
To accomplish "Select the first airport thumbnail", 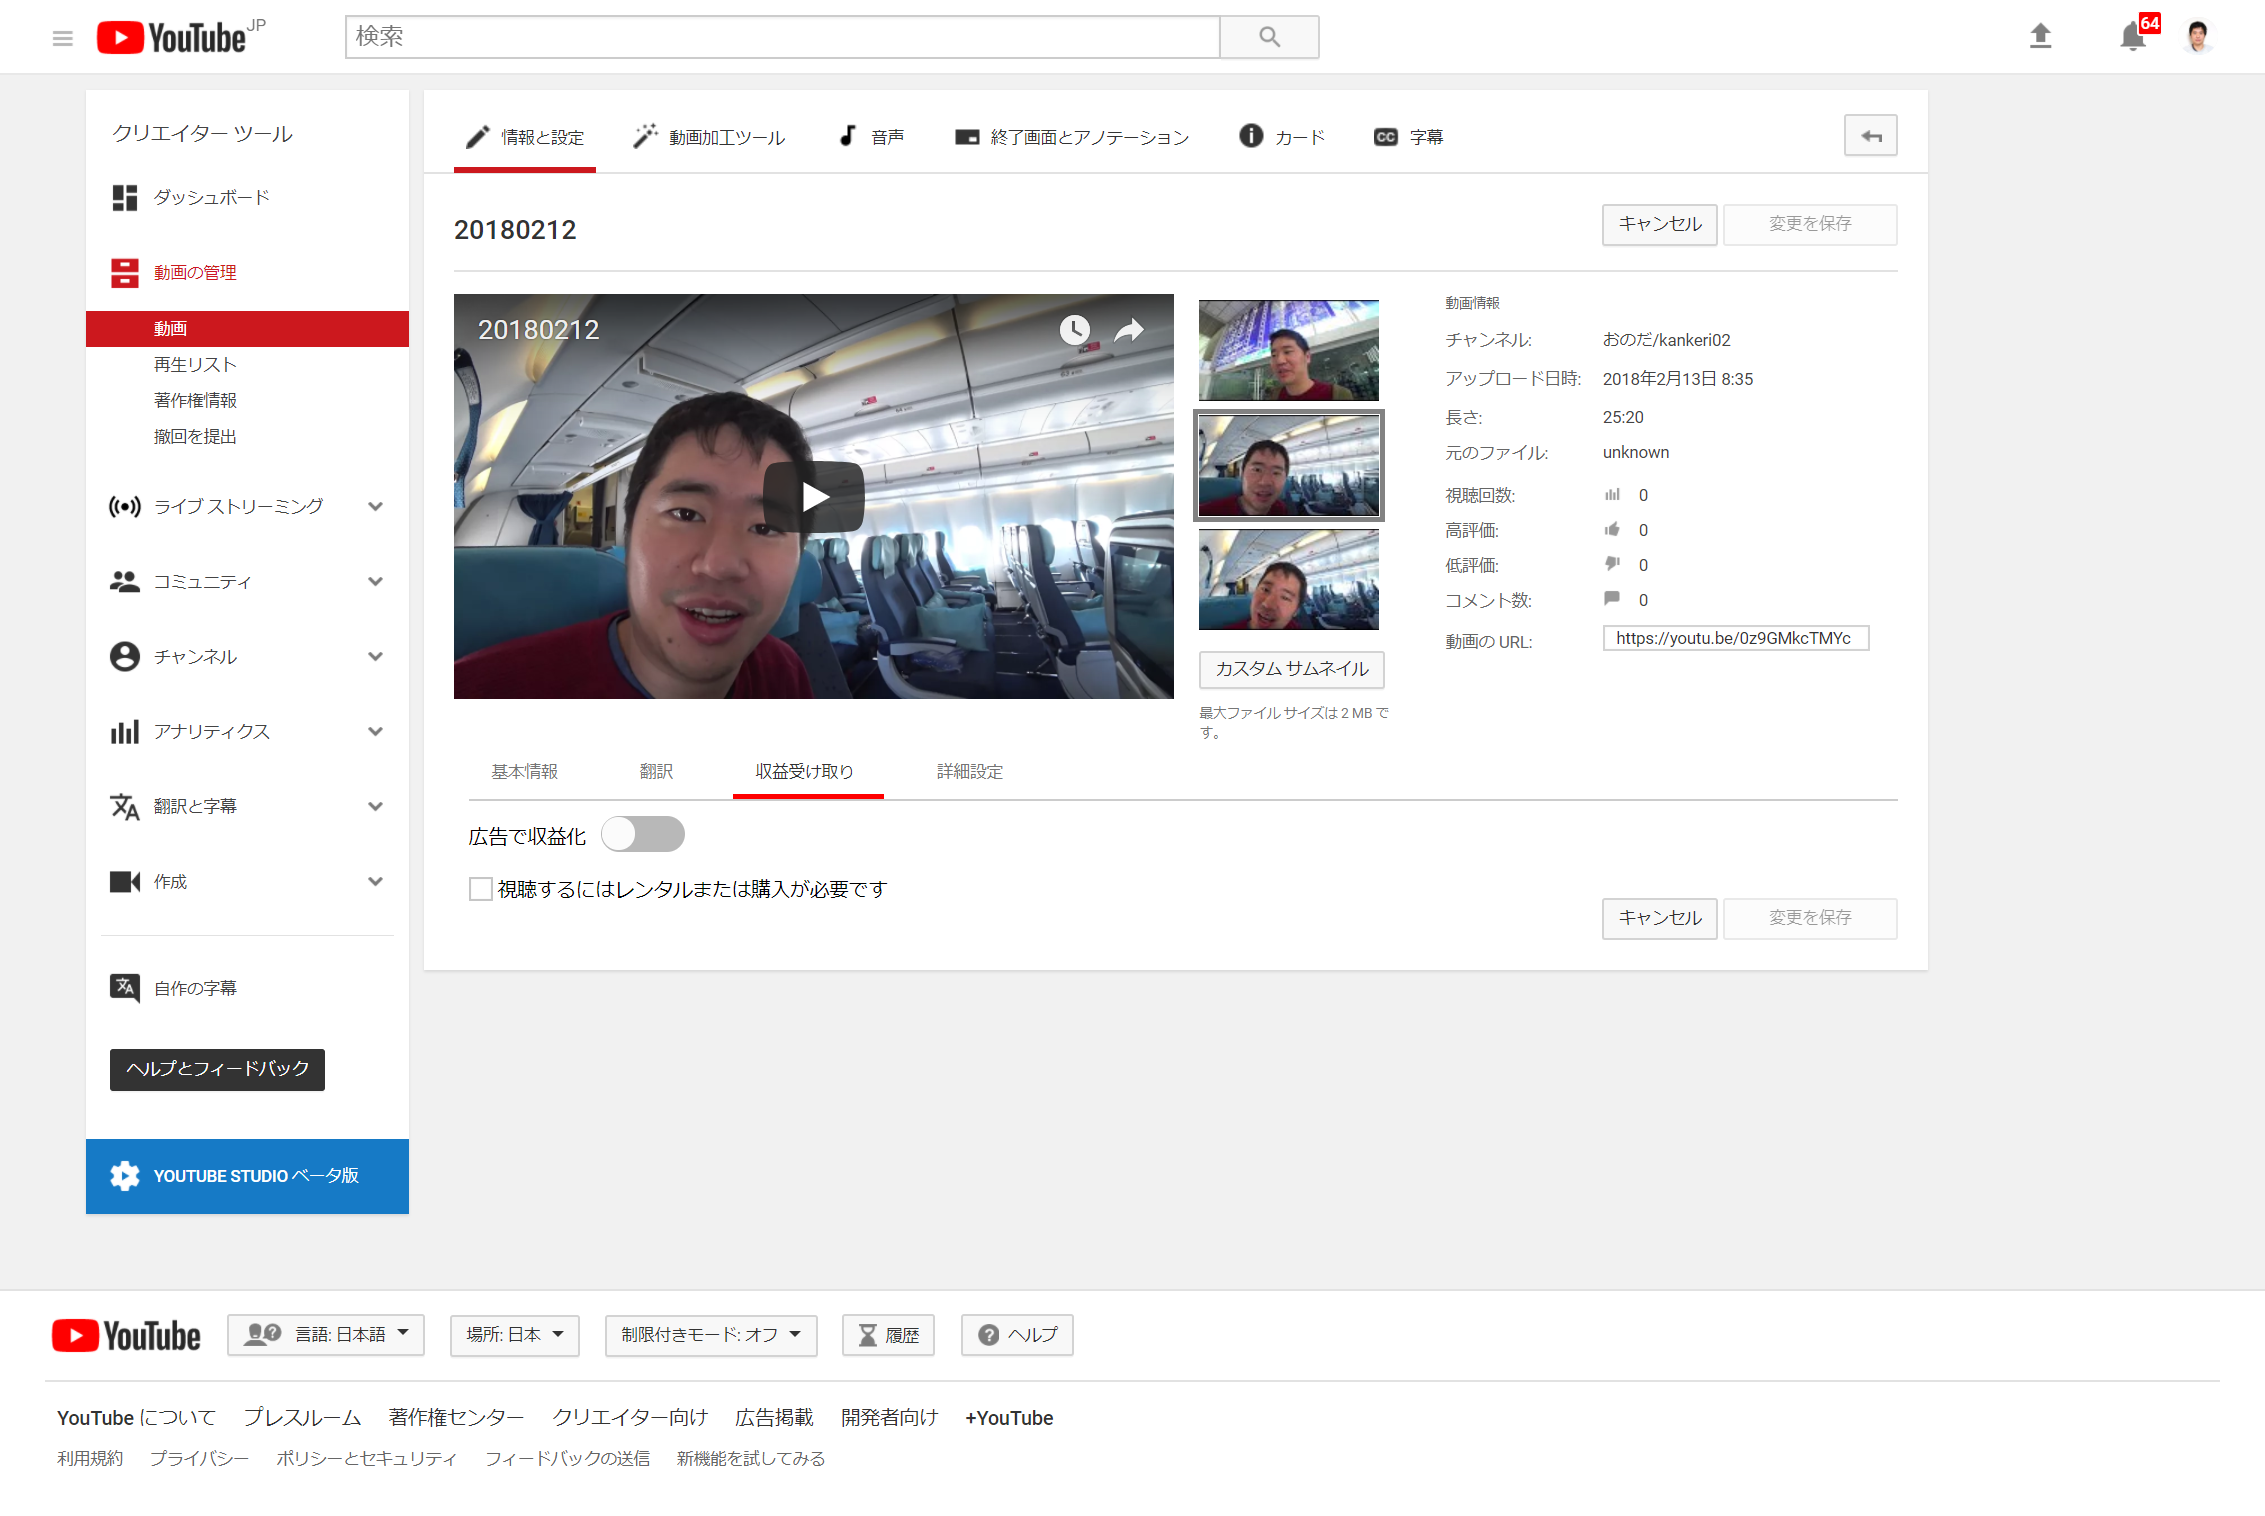I will (x=1289, y=351).
